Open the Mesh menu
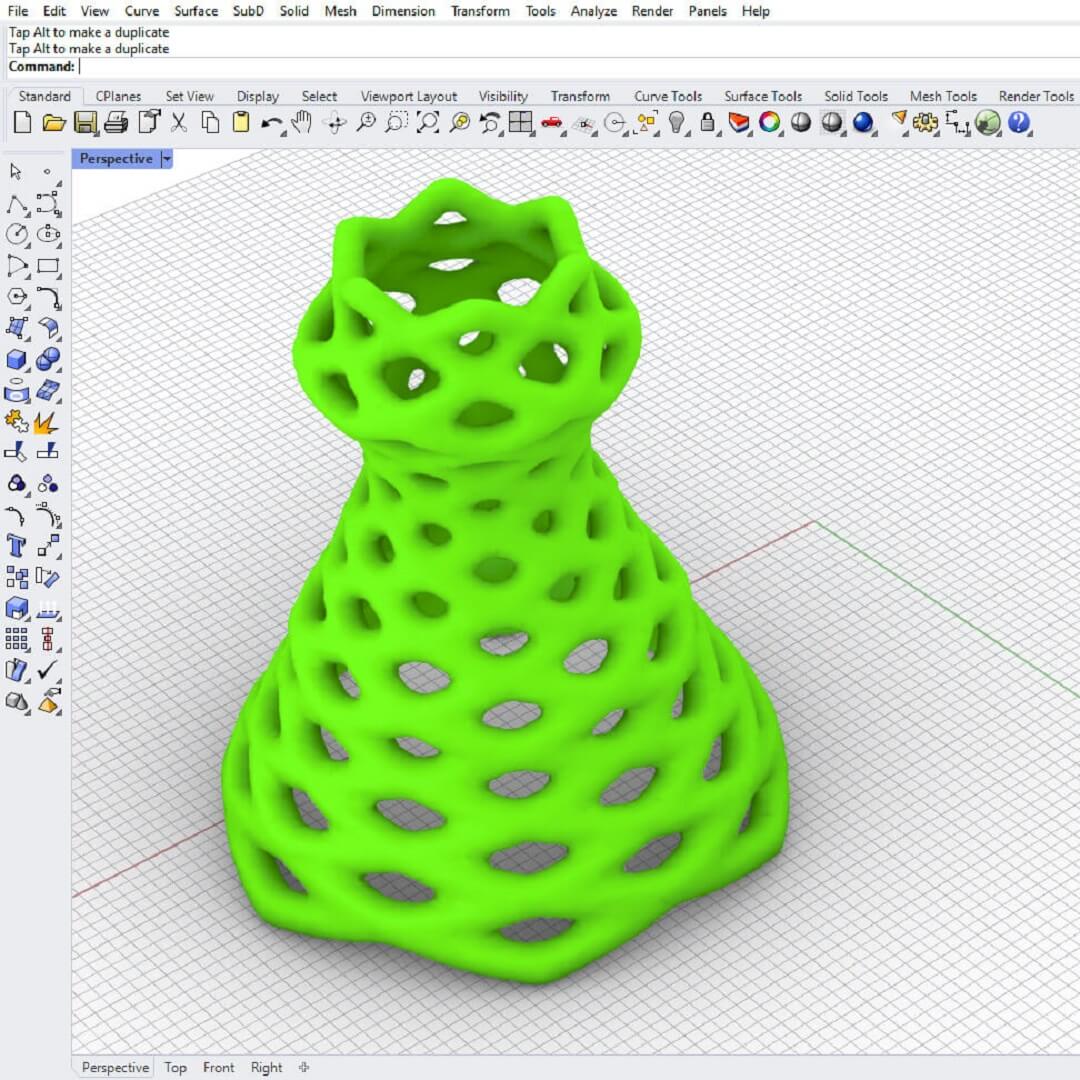This screenshot has height=1080, width=1080. pos(340,11)
